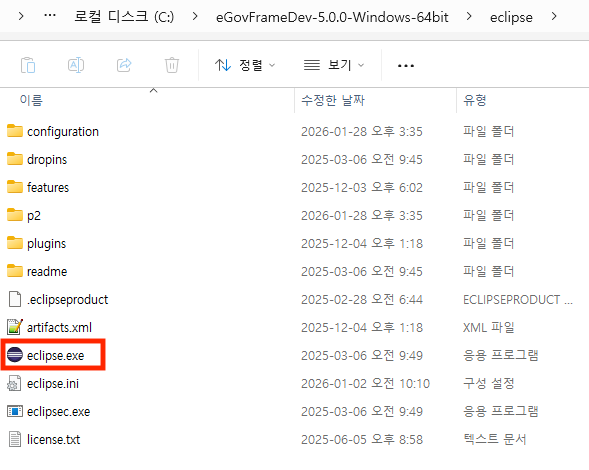Click the ECLIPSEPRODUCT type cell

[518, 299]
